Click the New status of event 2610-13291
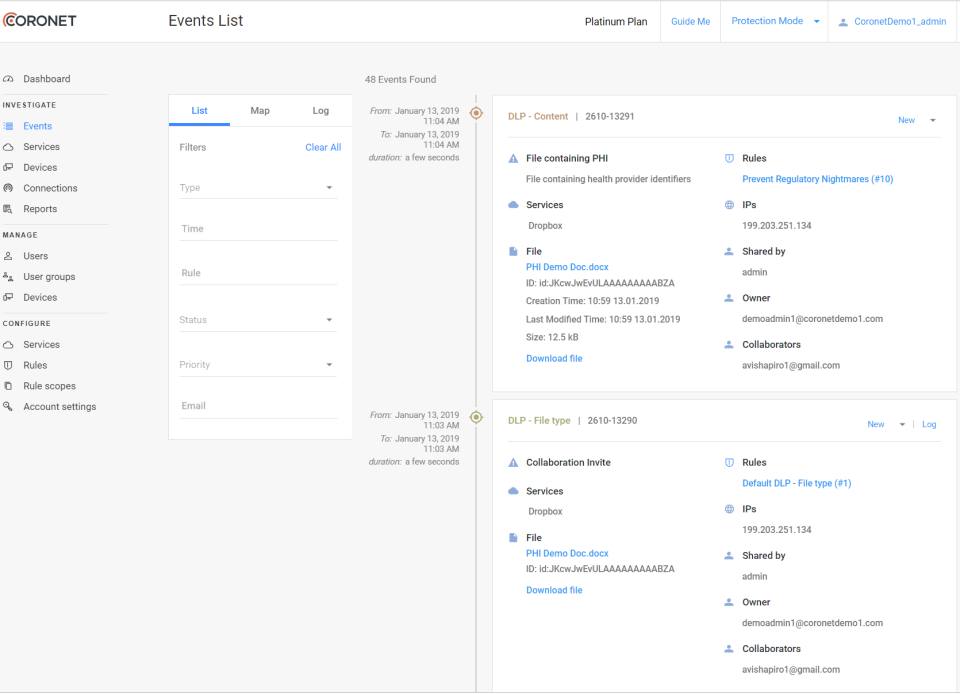960x694 pixels. 906,121
